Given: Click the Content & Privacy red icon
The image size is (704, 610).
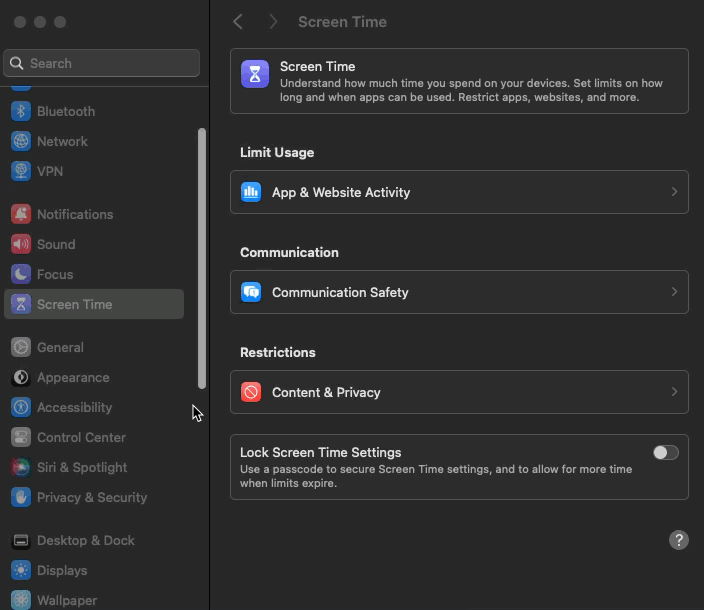Looking at the screenshot, I should click(251, 392).
